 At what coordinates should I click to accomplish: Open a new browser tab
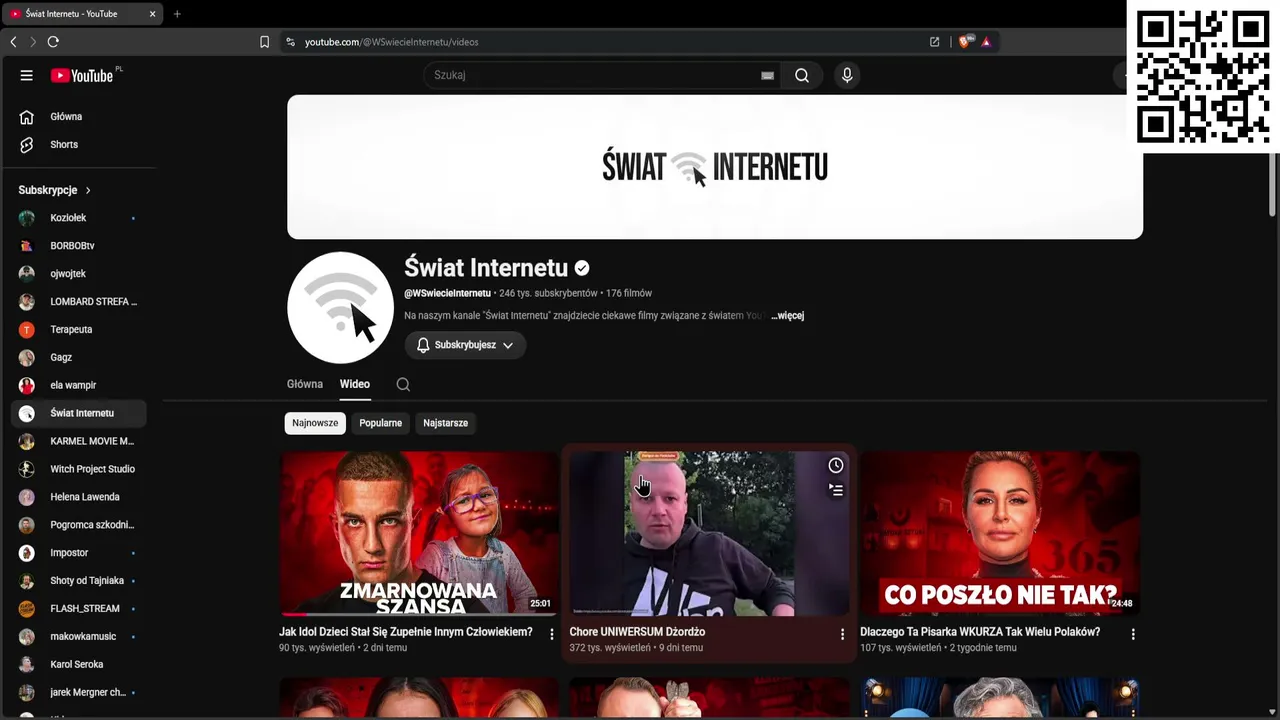pos(177,14)
